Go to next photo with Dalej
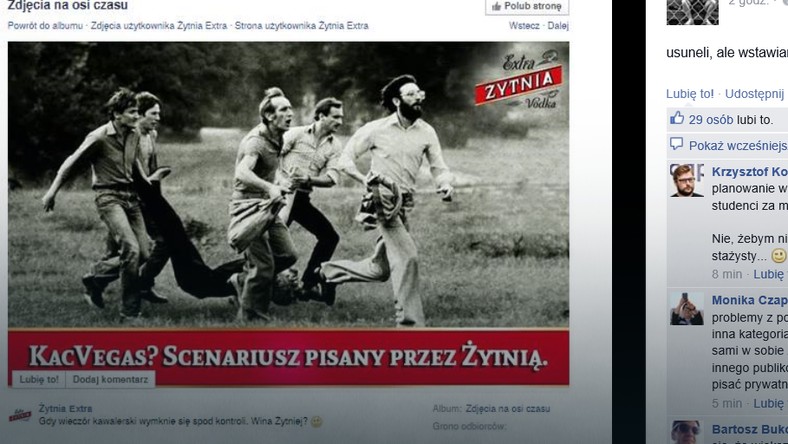The width and height of the screenshot is (788, 444). click(558, 26)
